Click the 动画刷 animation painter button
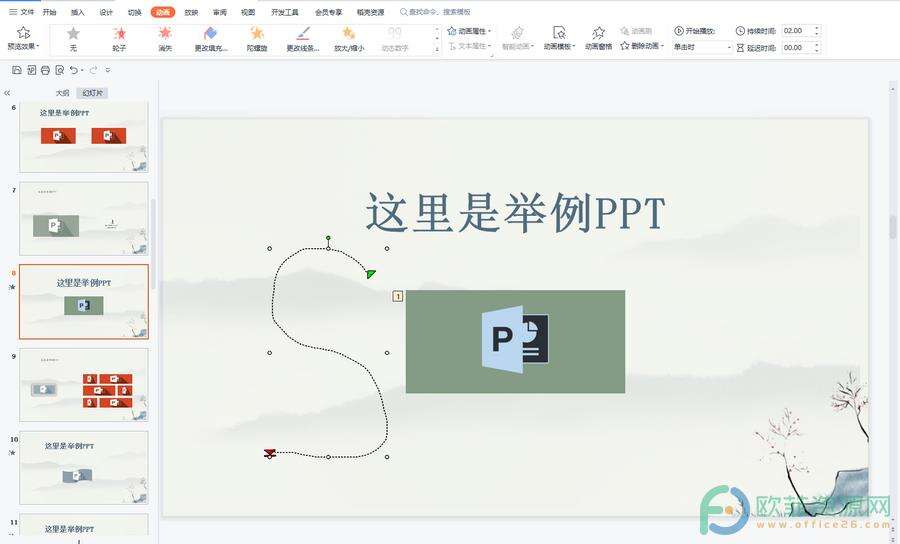Viewport: 900px width, 544px height. click(x=636, y=31)
